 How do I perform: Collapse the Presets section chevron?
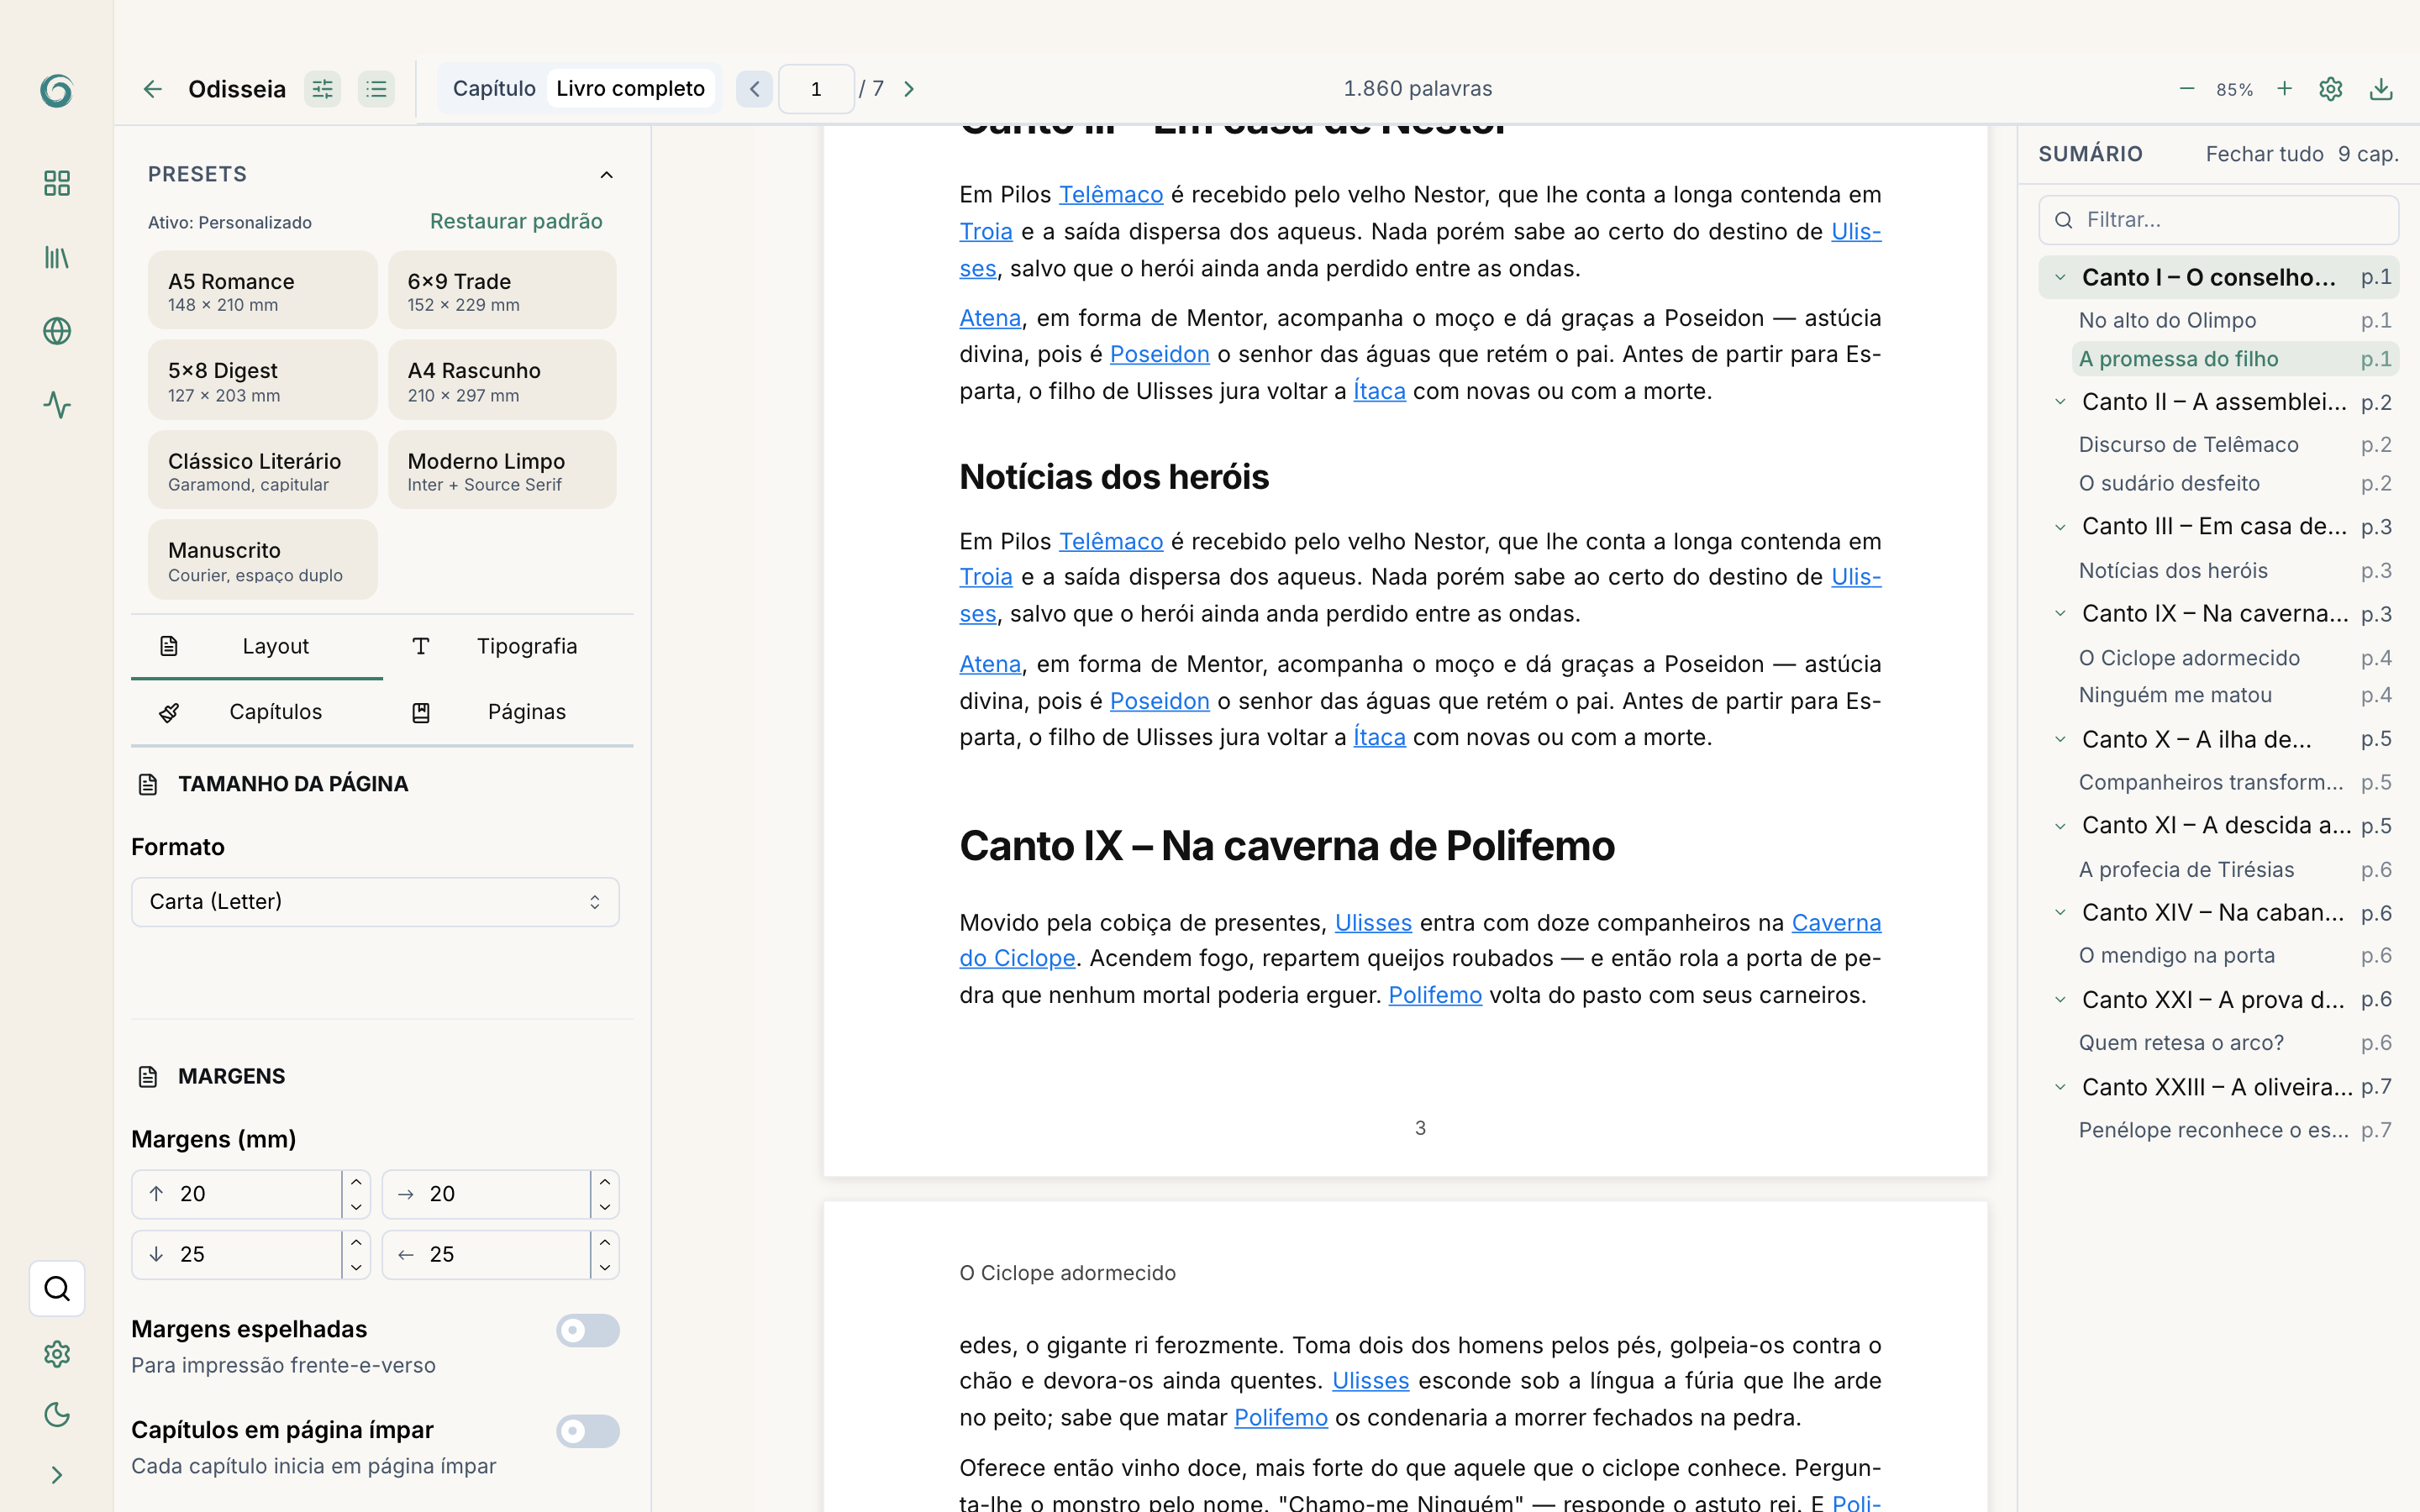click(x=606, y=175)
